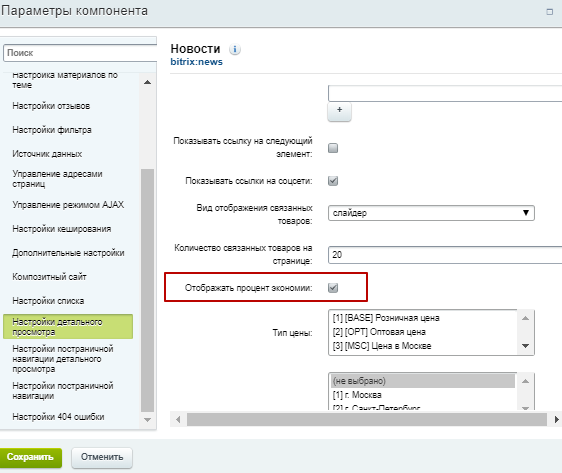Click the plus button to add a field

pos(339,111)
